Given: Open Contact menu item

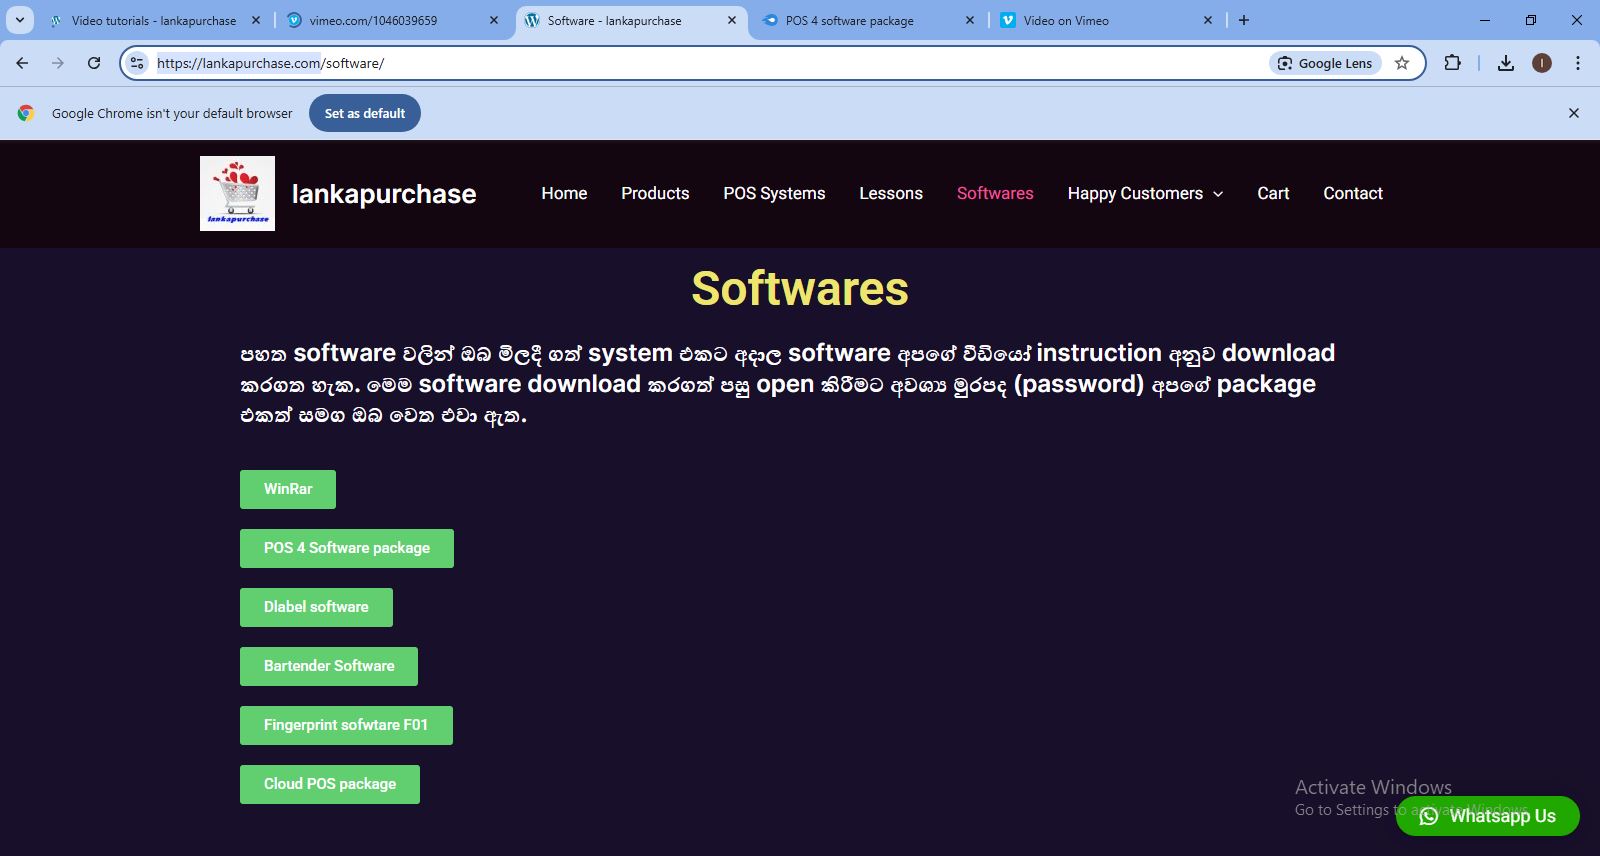Looking at the screenshot, I should 1353,193.
